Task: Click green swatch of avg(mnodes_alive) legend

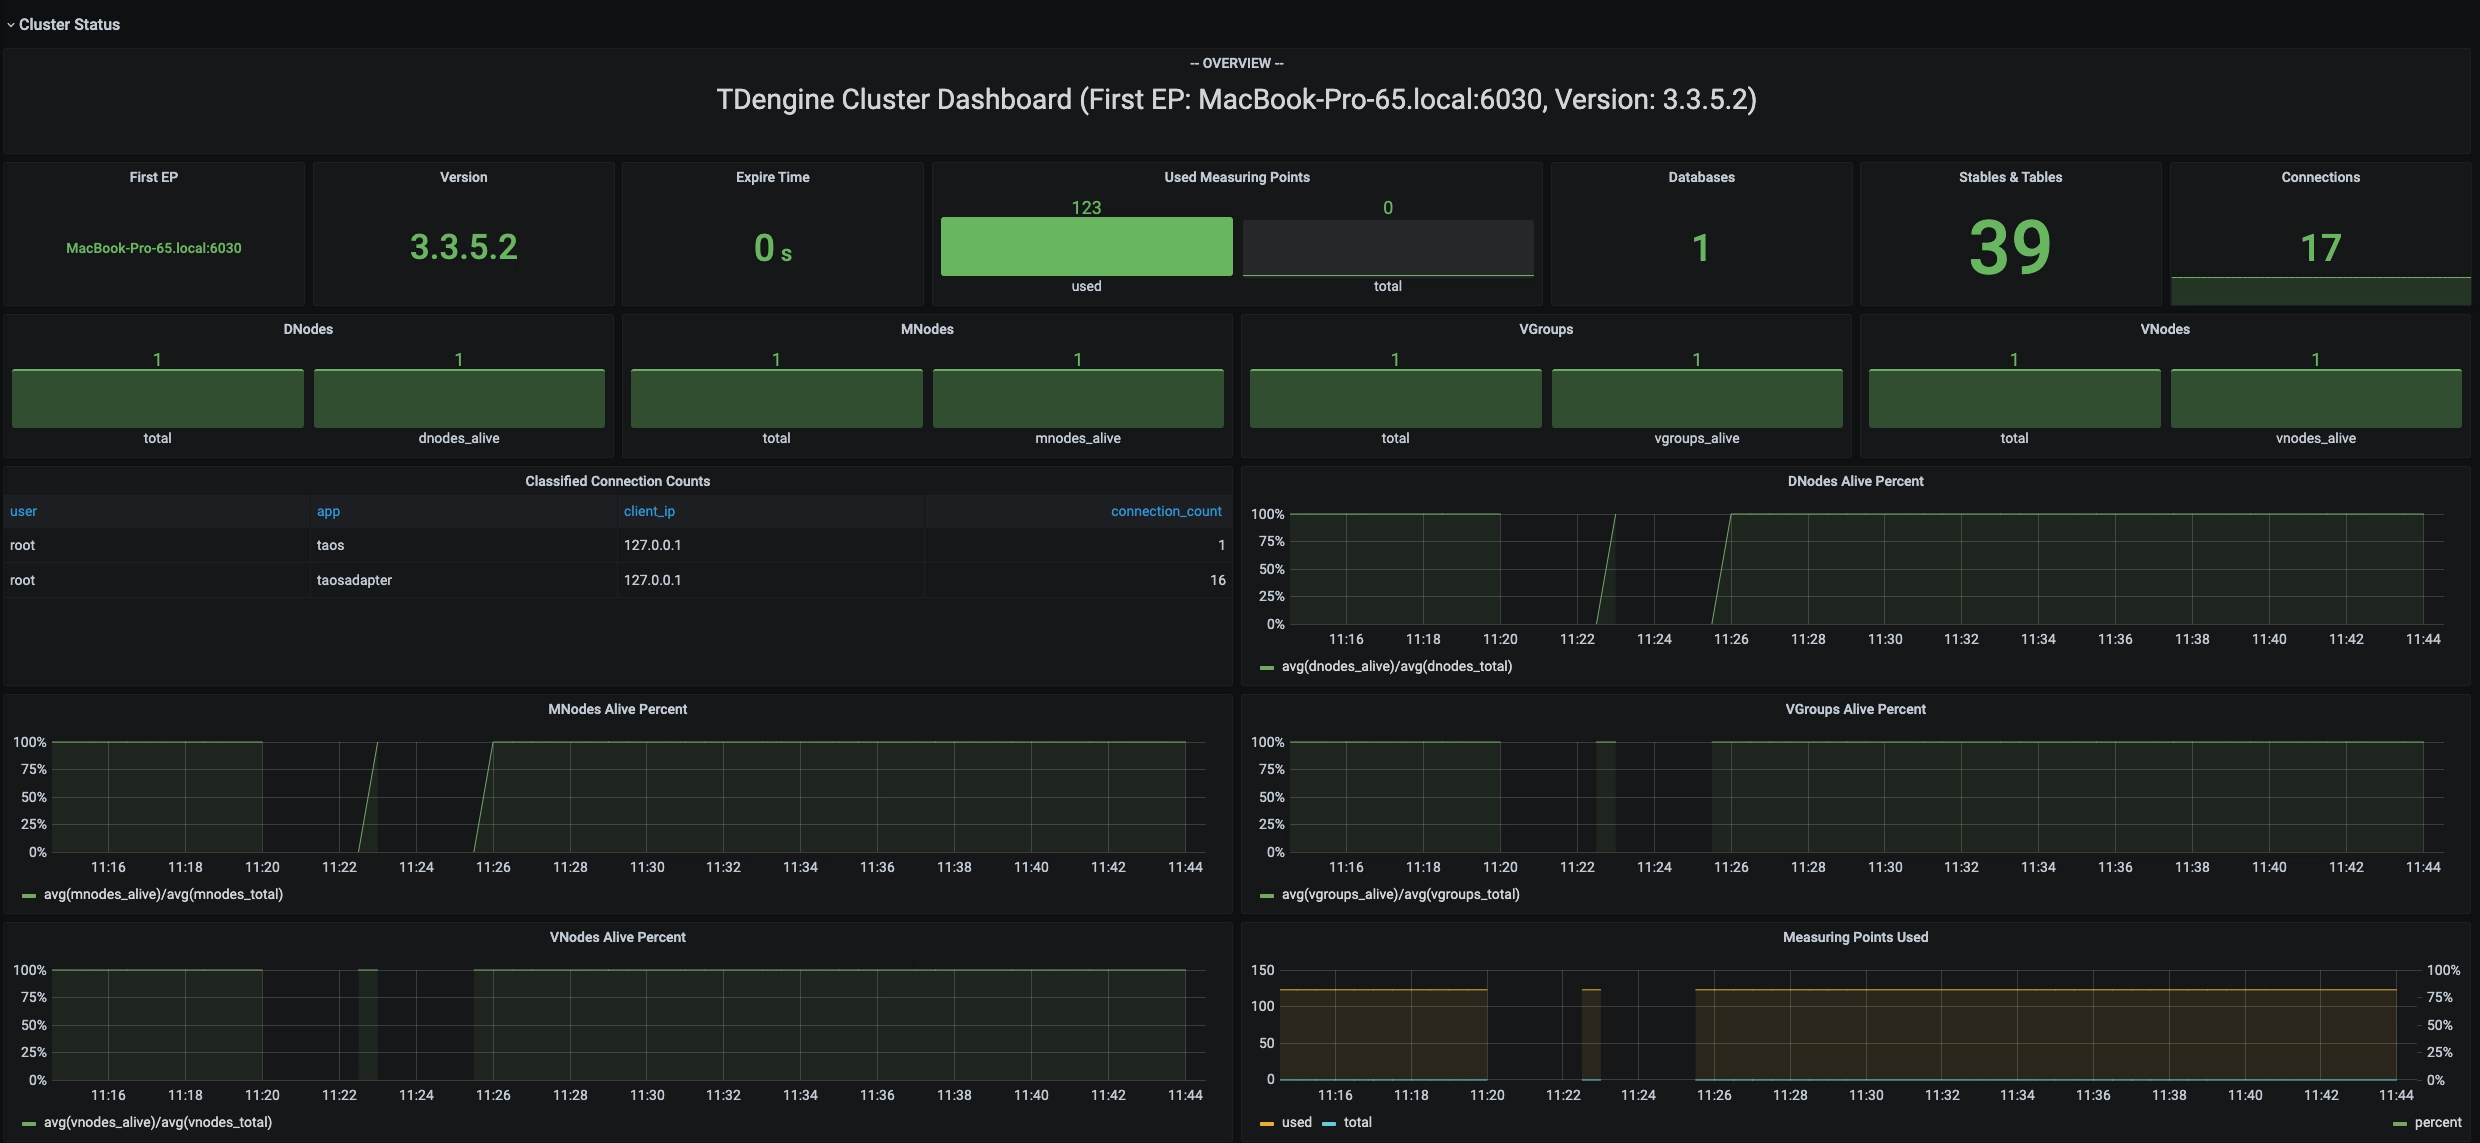Action: (29, 895)
